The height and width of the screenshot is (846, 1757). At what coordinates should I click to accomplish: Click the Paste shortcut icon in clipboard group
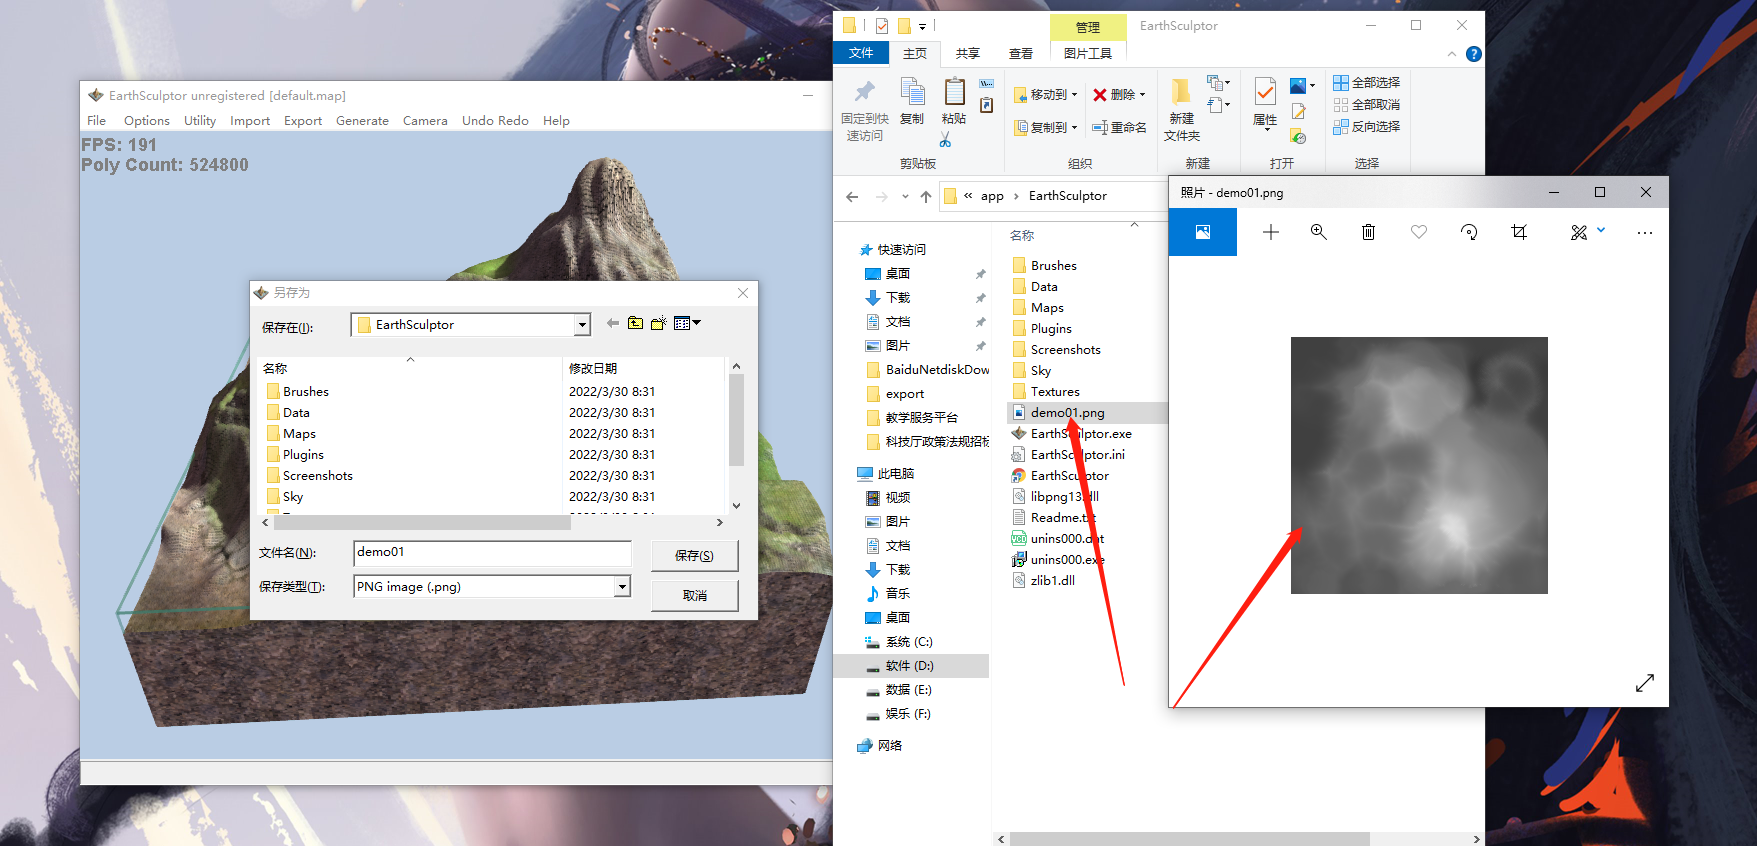pos(987,105)
